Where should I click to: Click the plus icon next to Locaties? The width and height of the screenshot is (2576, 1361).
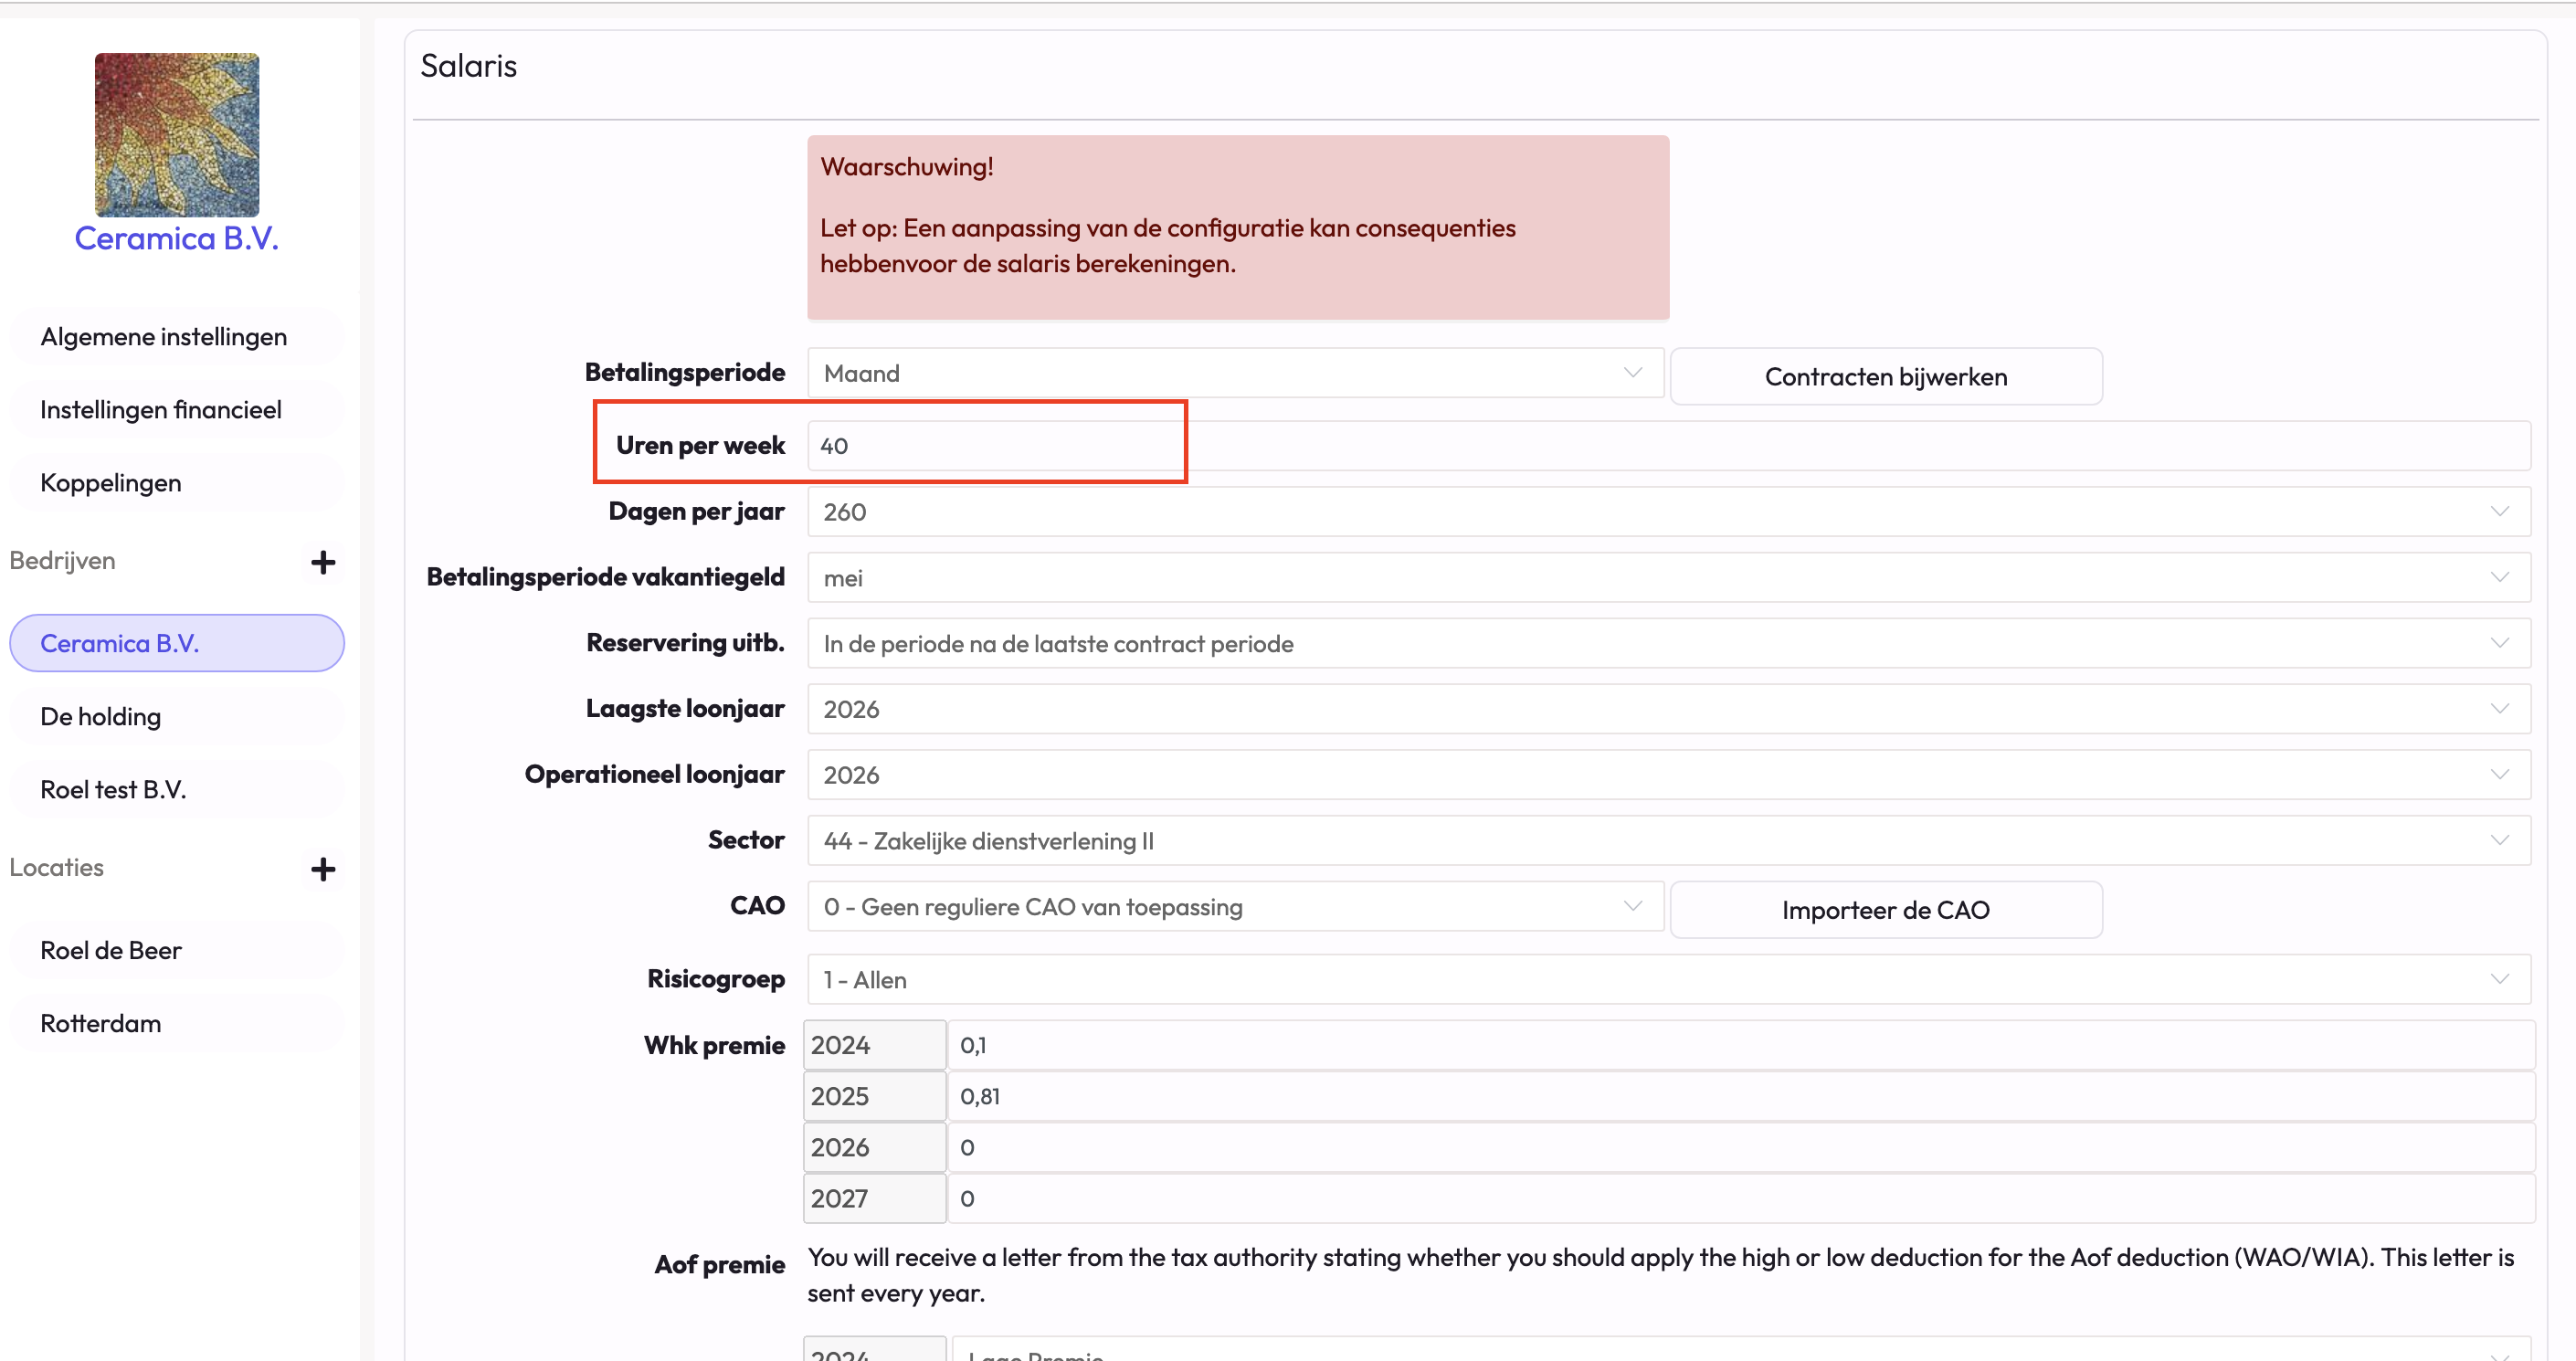click(322, 869)
